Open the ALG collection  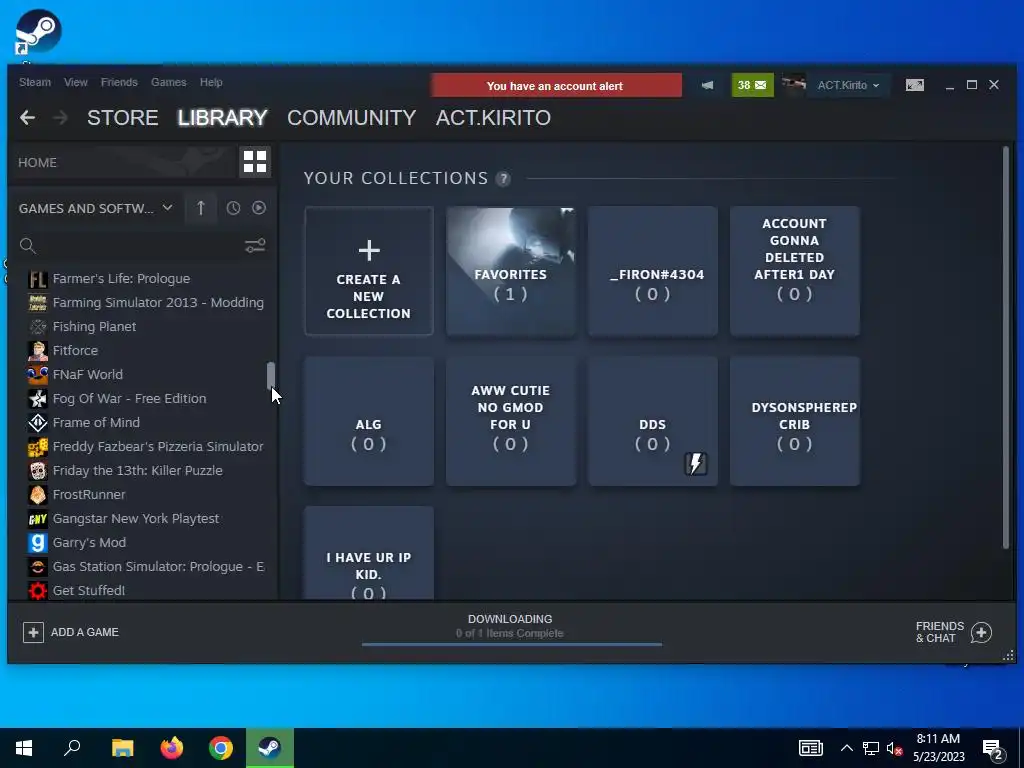point(369,421)
